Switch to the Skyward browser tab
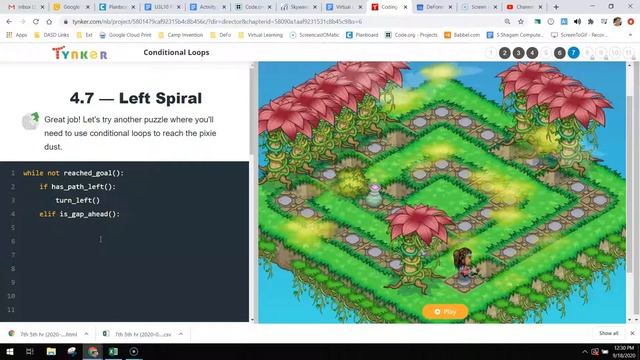 coord(297,7)
